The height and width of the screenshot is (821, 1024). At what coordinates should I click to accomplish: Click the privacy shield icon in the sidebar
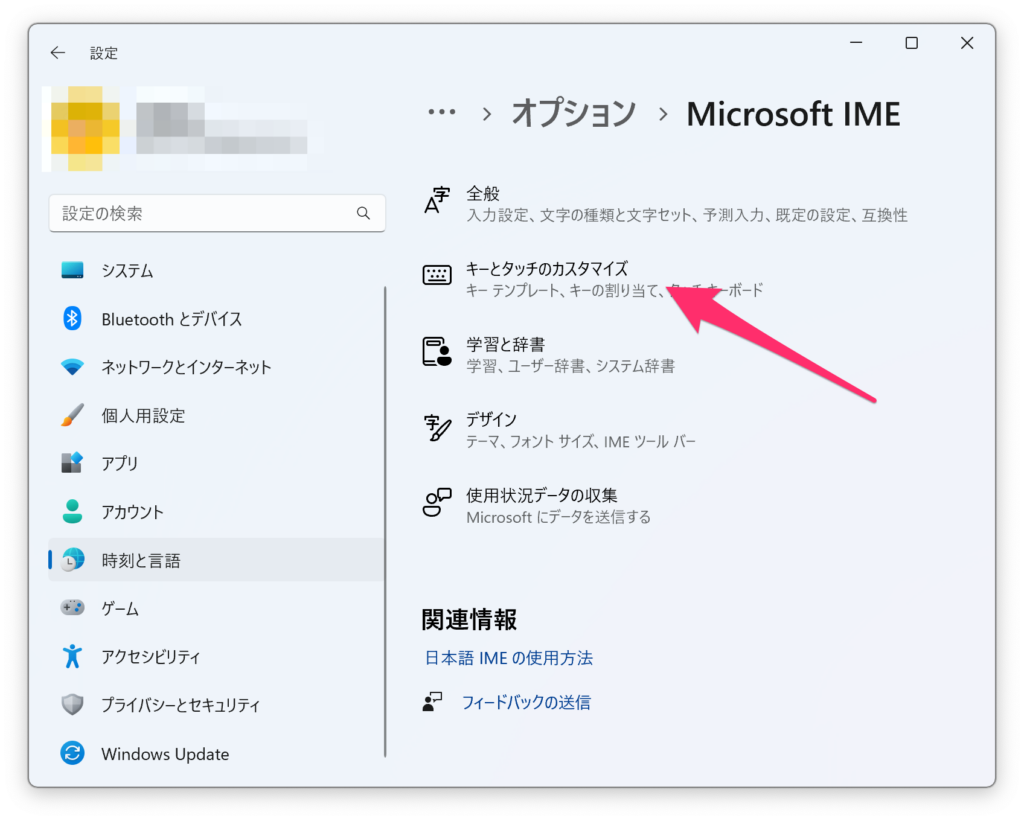[x=72, y=705]
